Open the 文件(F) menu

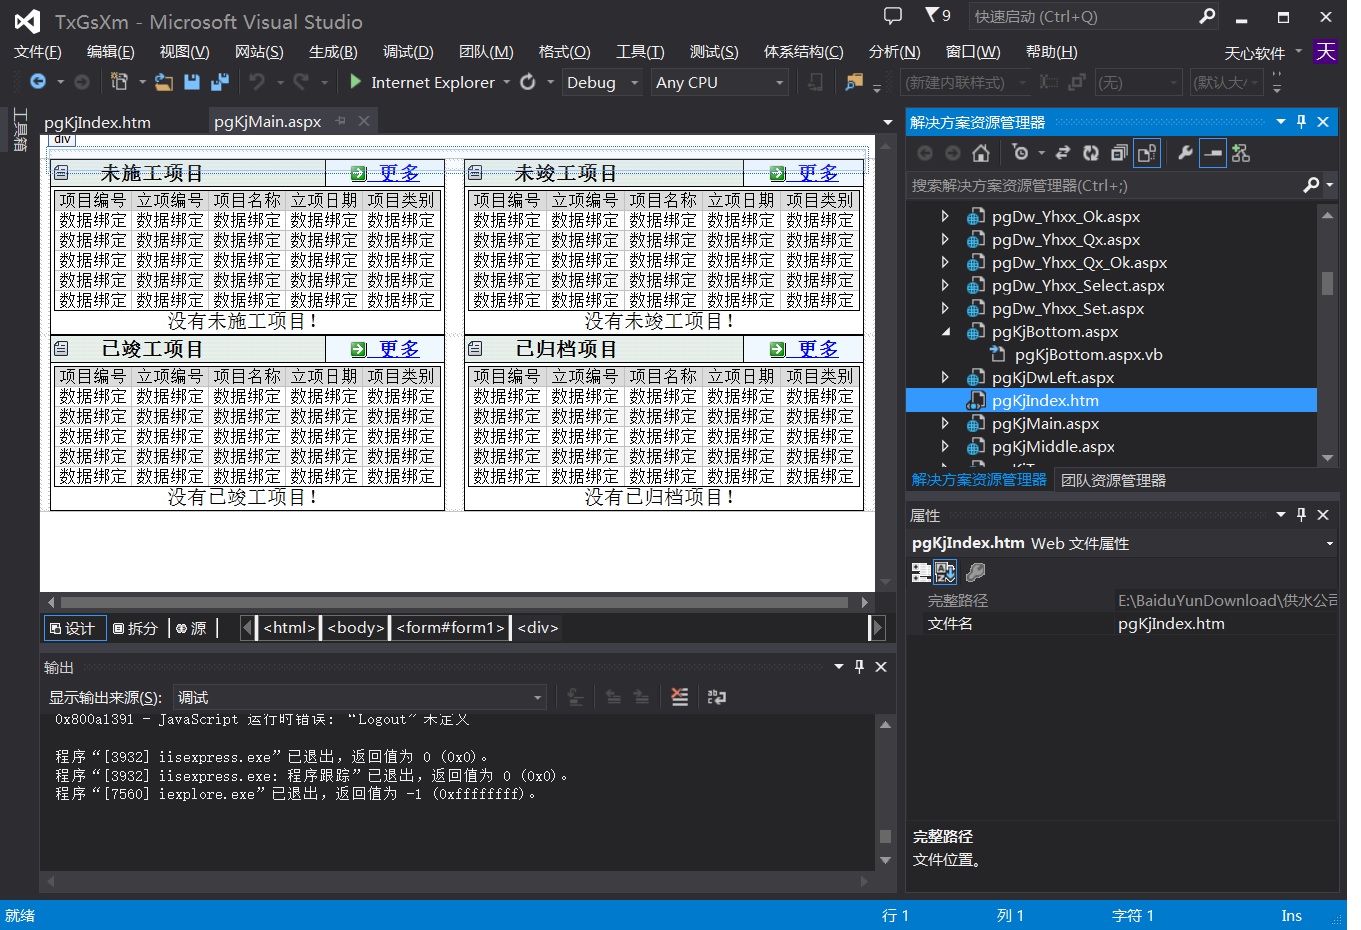pos(38,51)
